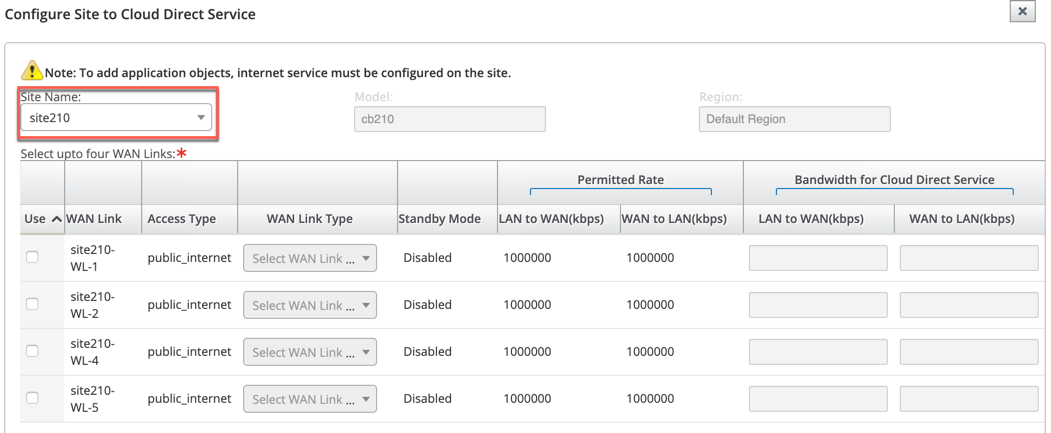Click Cloud Direct WAN to LAN(kbps) column header
Image resolution: width=1051 pixels, height=433 pixels.
pos(969,219)
